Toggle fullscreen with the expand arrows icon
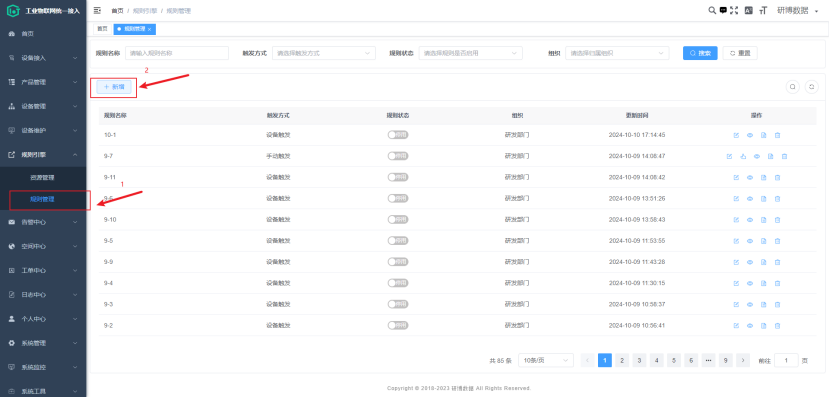The height and width of the screenshot is (397, 830). (734, 10)
